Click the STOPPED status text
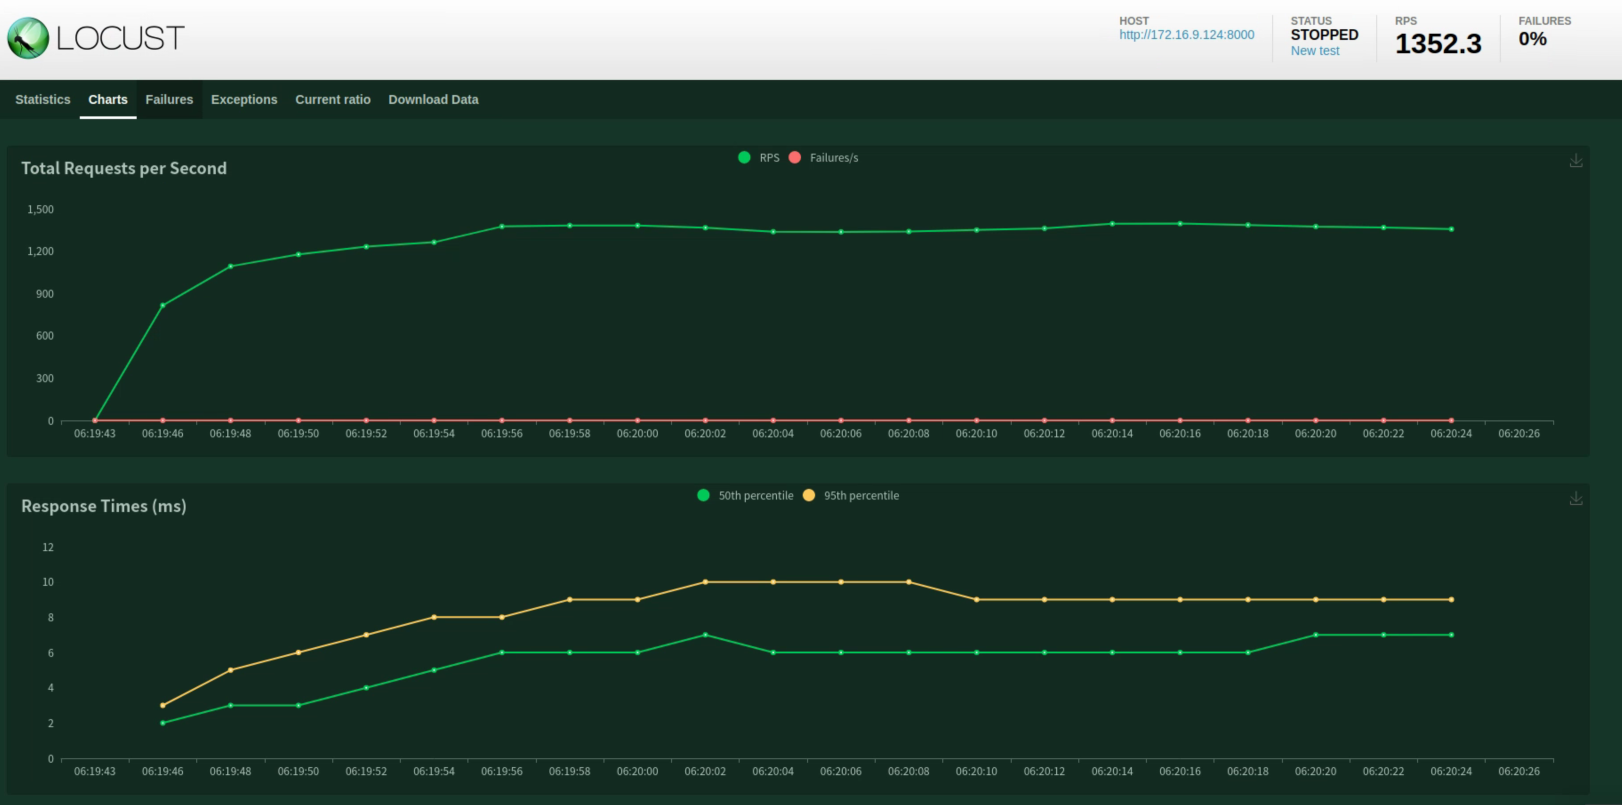 pyautogui.click(x=1324, y=35)
